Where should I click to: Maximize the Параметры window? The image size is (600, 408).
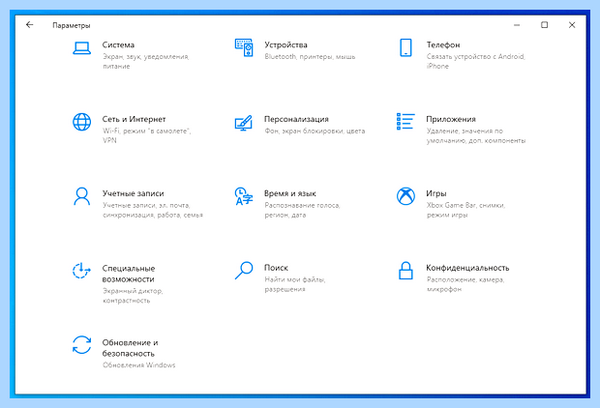point(544,25)
